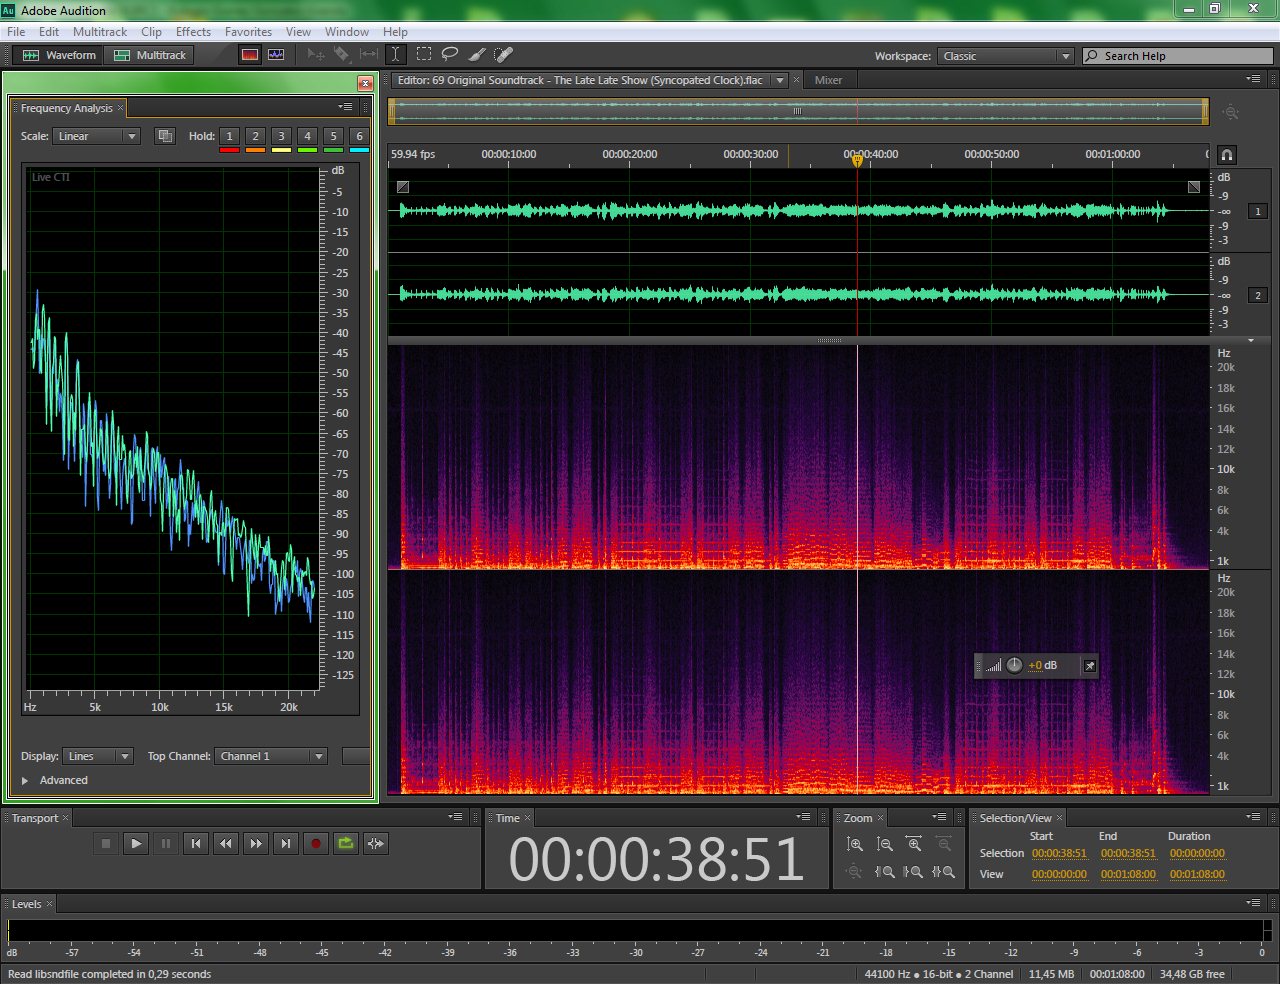Switch to Multitrack view
The width and height of the screenshot is (1280, 984).
[151, 55]
